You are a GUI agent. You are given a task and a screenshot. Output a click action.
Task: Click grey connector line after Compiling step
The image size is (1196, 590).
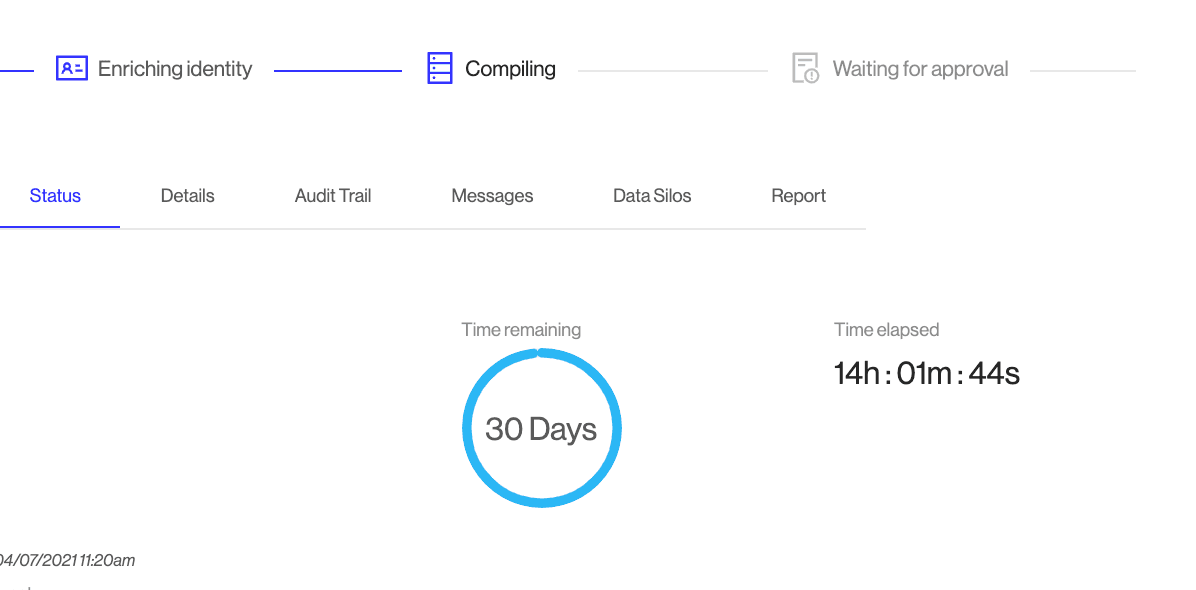(672, 71)
